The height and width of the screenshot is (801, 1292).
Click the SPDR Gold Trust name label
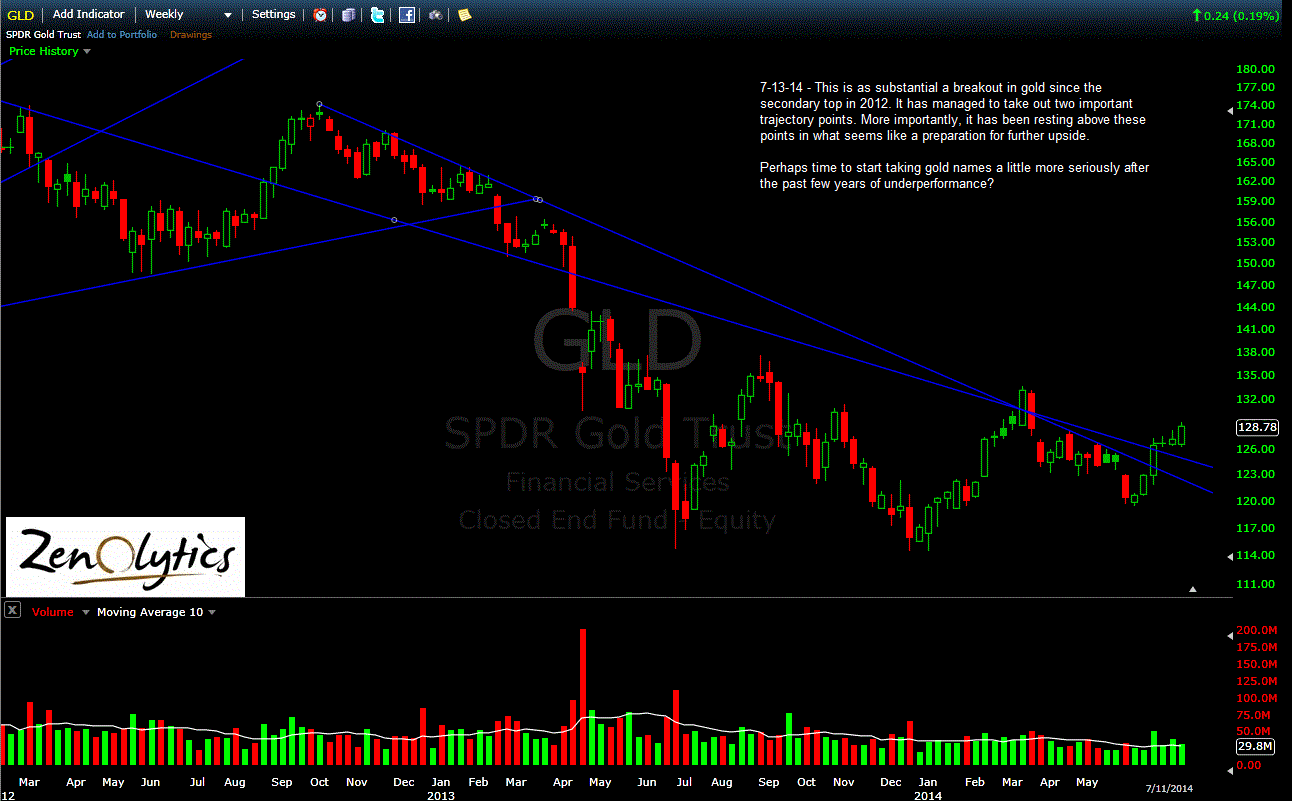click(x=43, y=35)
